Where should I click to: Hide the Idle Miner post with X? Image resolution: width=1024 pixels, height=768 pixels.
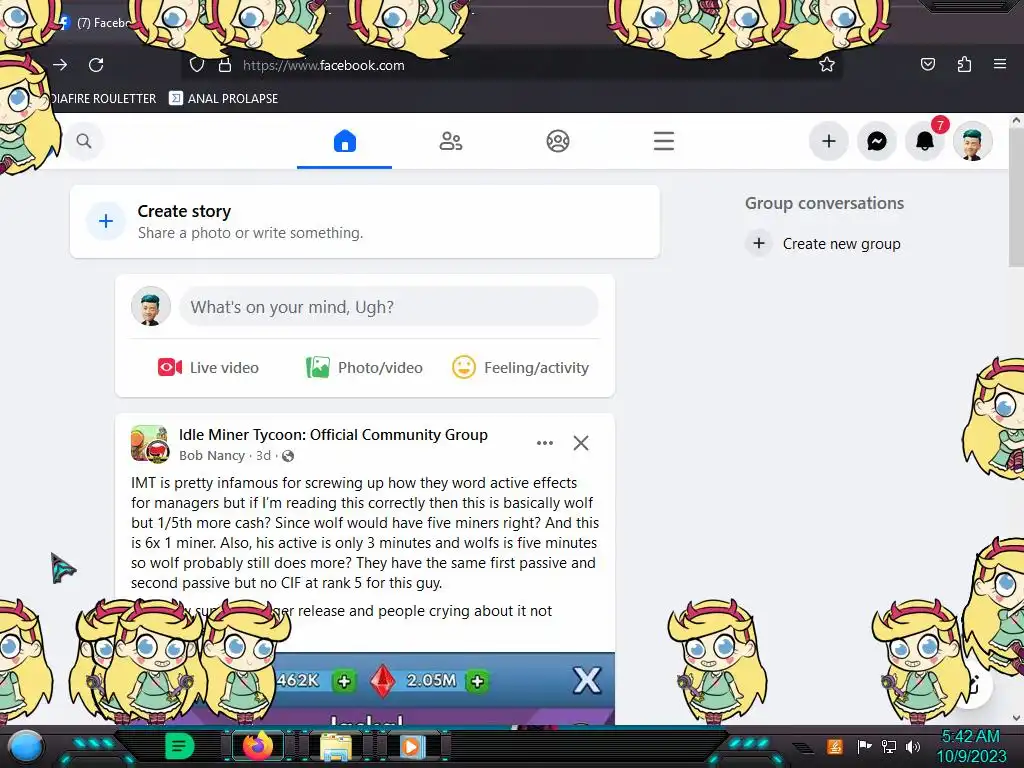coord(581,443)
